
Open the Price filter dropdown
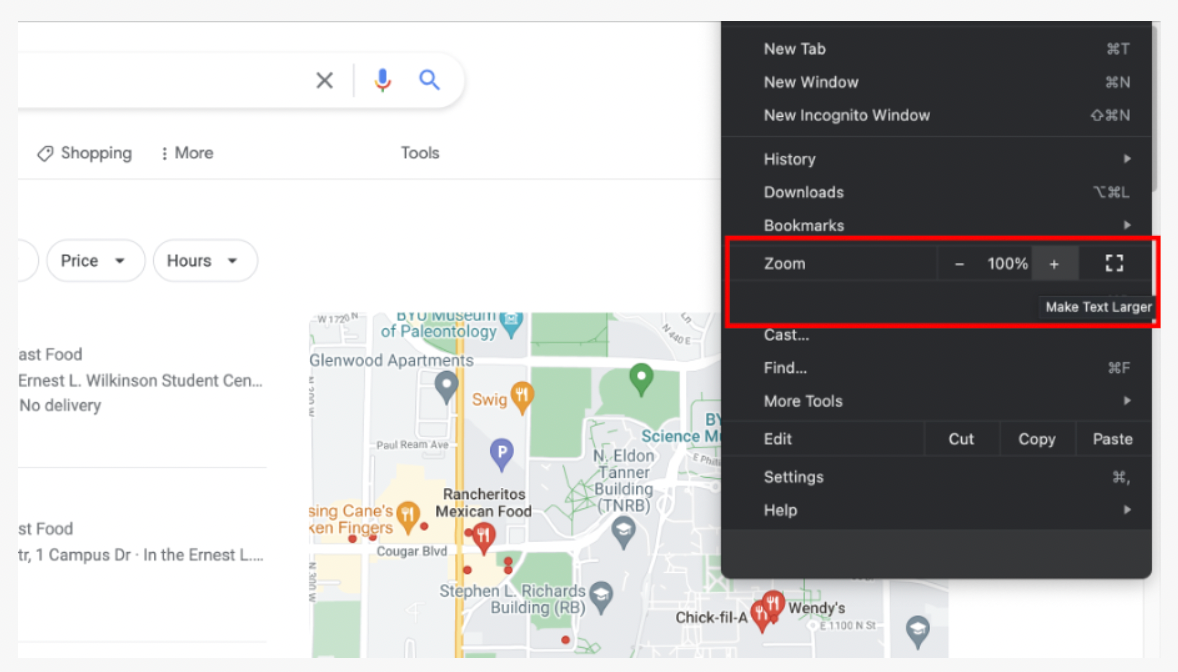coord(95,261)
